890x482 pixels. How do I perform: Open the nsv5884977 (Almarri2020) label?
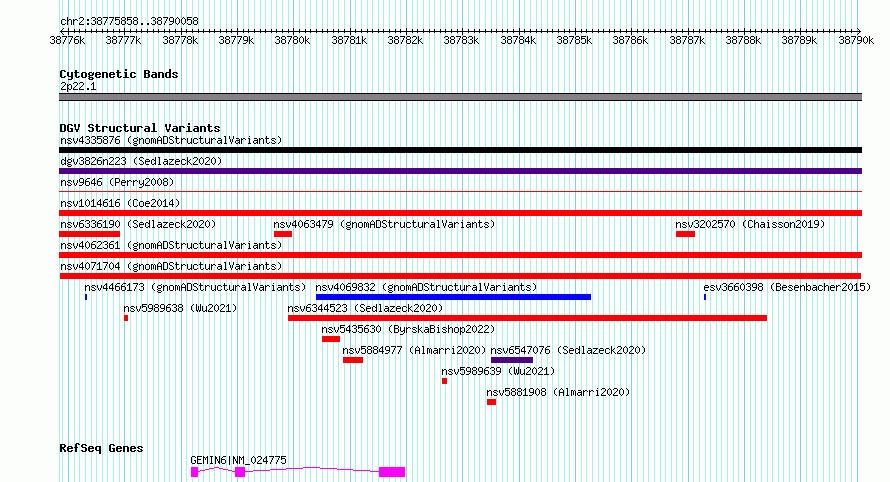pos(414,350)
